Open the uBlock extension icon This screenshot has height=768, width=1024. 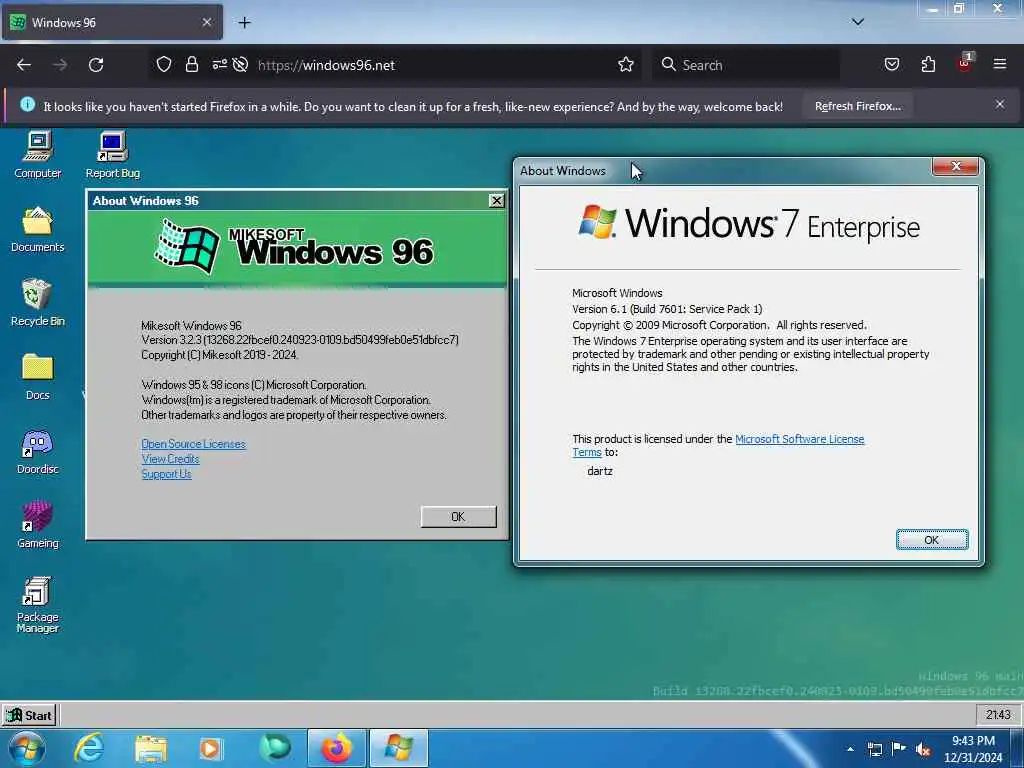[x=965, y=64]
